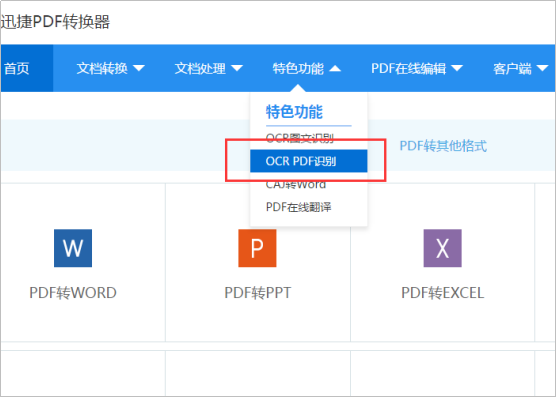
Task: Expand the 文档处理 menu arrow
Action: tap(237, 68)
